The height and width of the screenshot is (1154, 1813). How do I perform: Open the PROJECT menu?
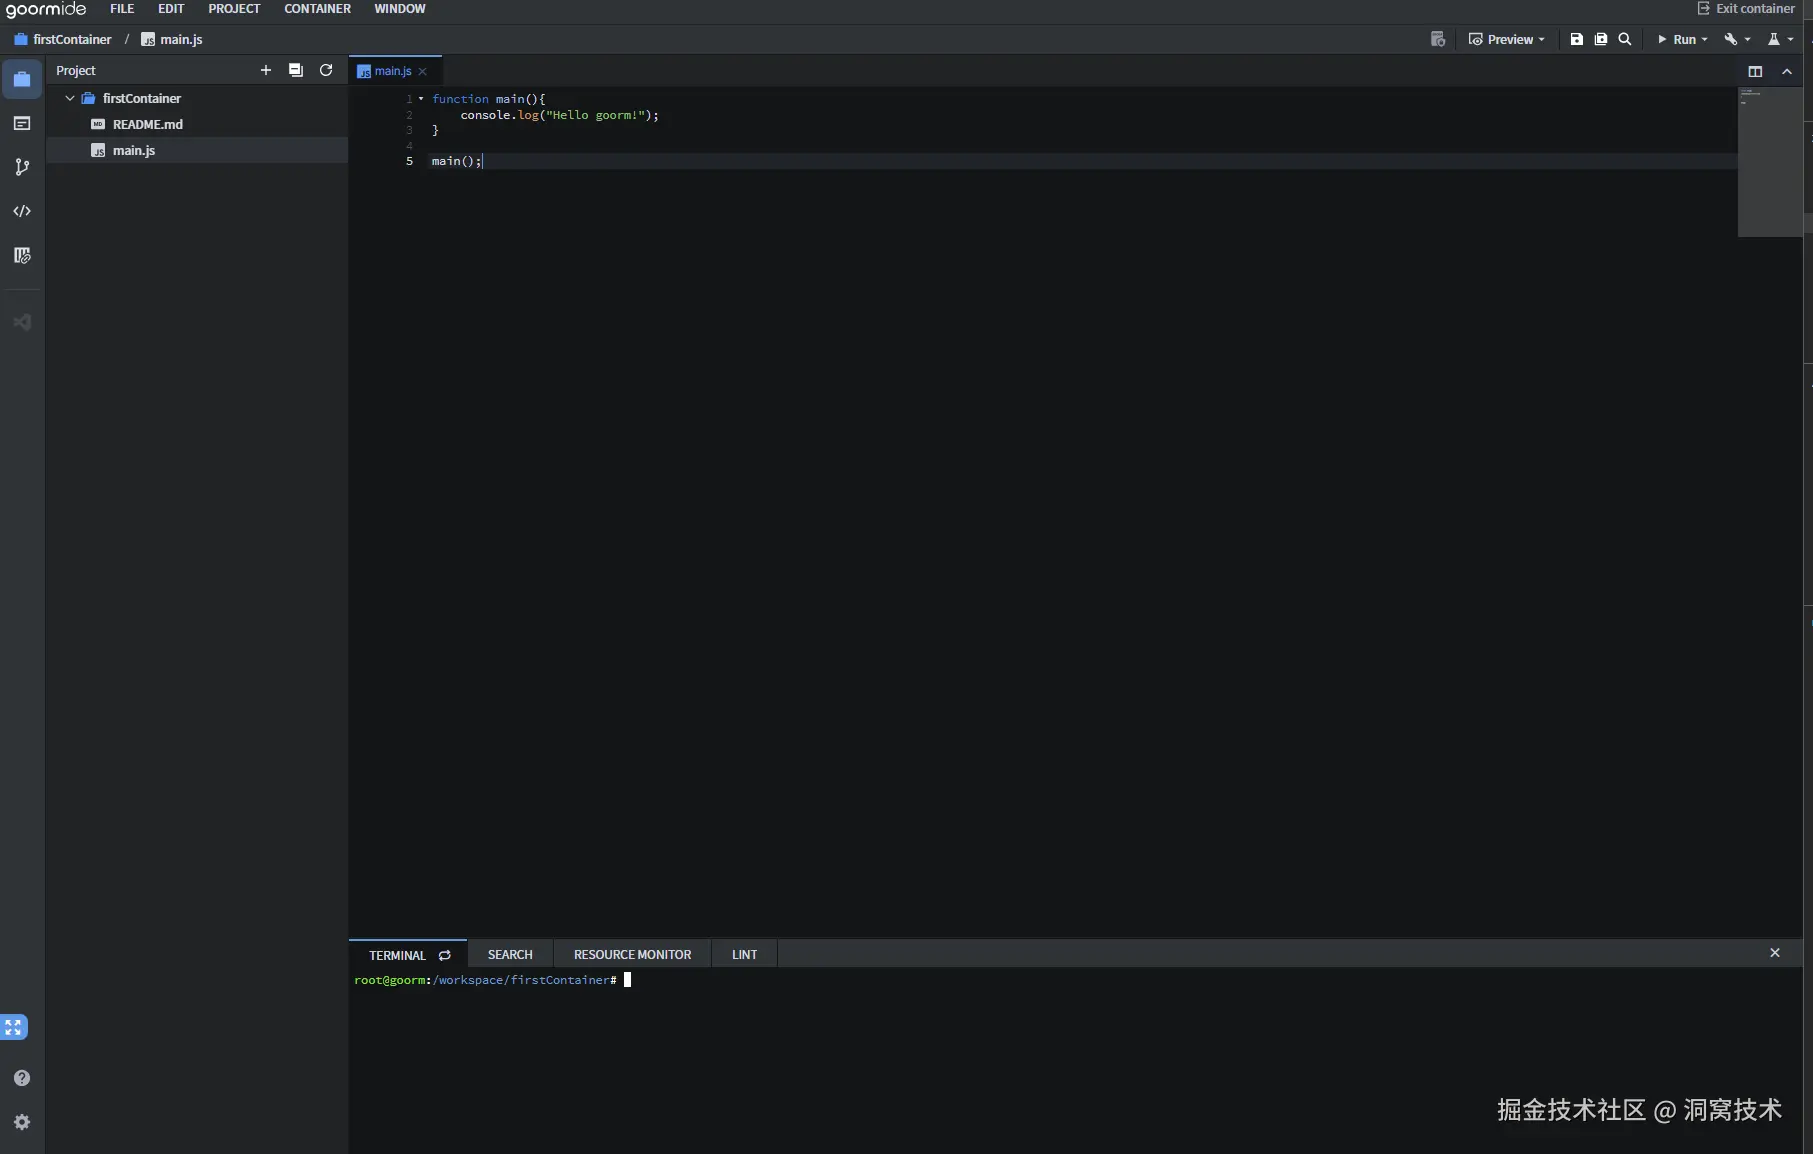(234, 9)
